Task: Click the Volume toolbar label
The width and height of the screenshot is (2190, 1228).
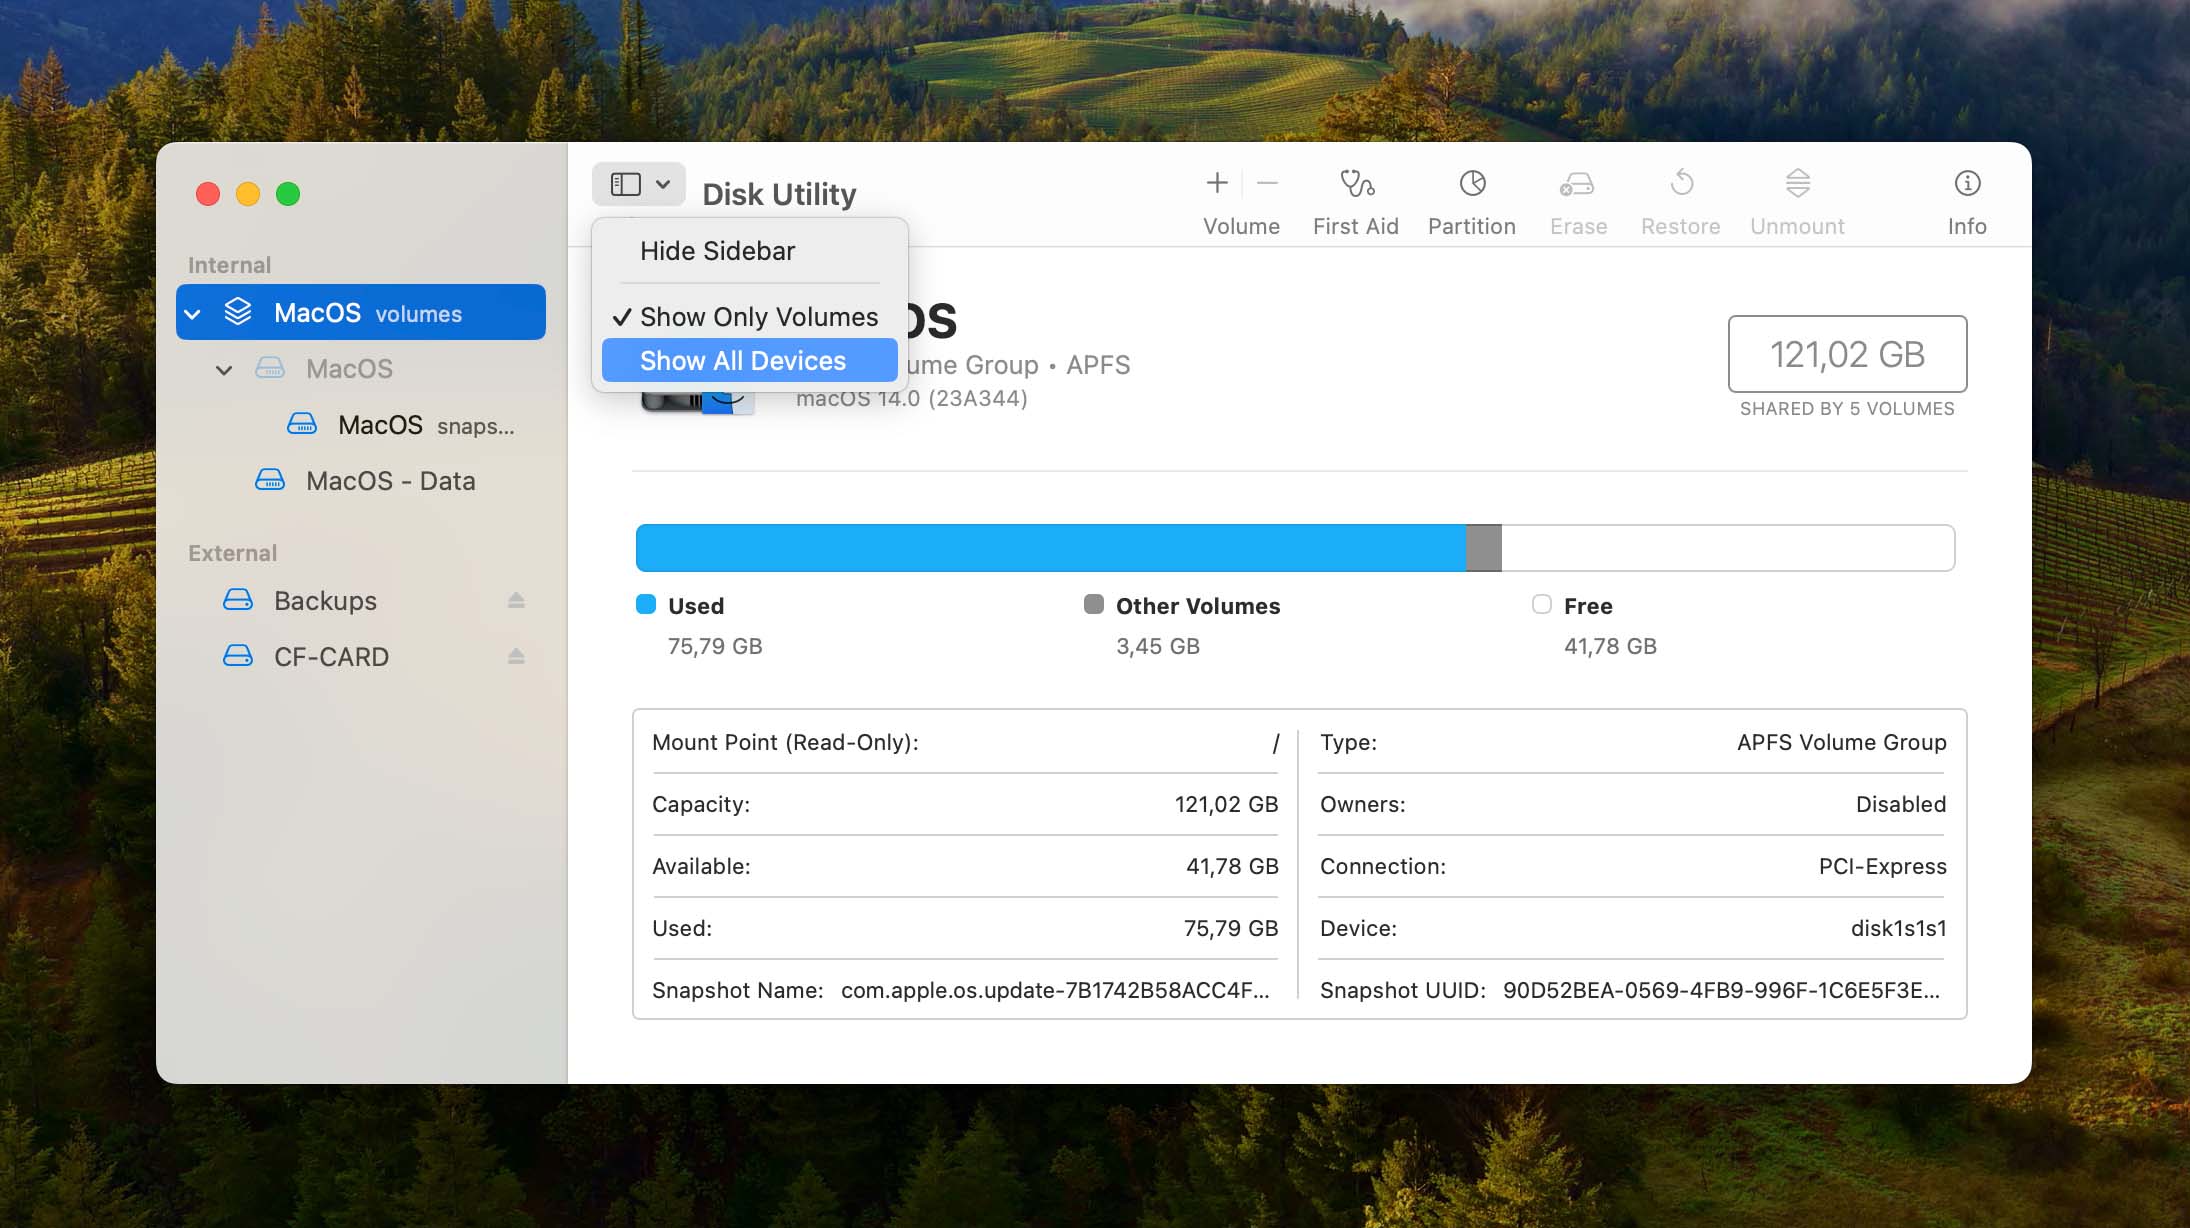Action: point(1241,226)
